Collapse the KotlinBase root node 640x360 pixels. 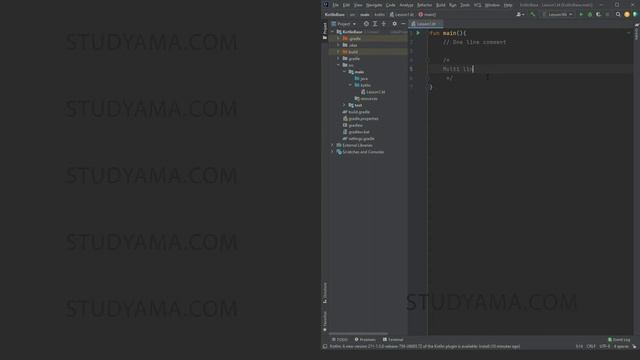[x=333, y=32]
